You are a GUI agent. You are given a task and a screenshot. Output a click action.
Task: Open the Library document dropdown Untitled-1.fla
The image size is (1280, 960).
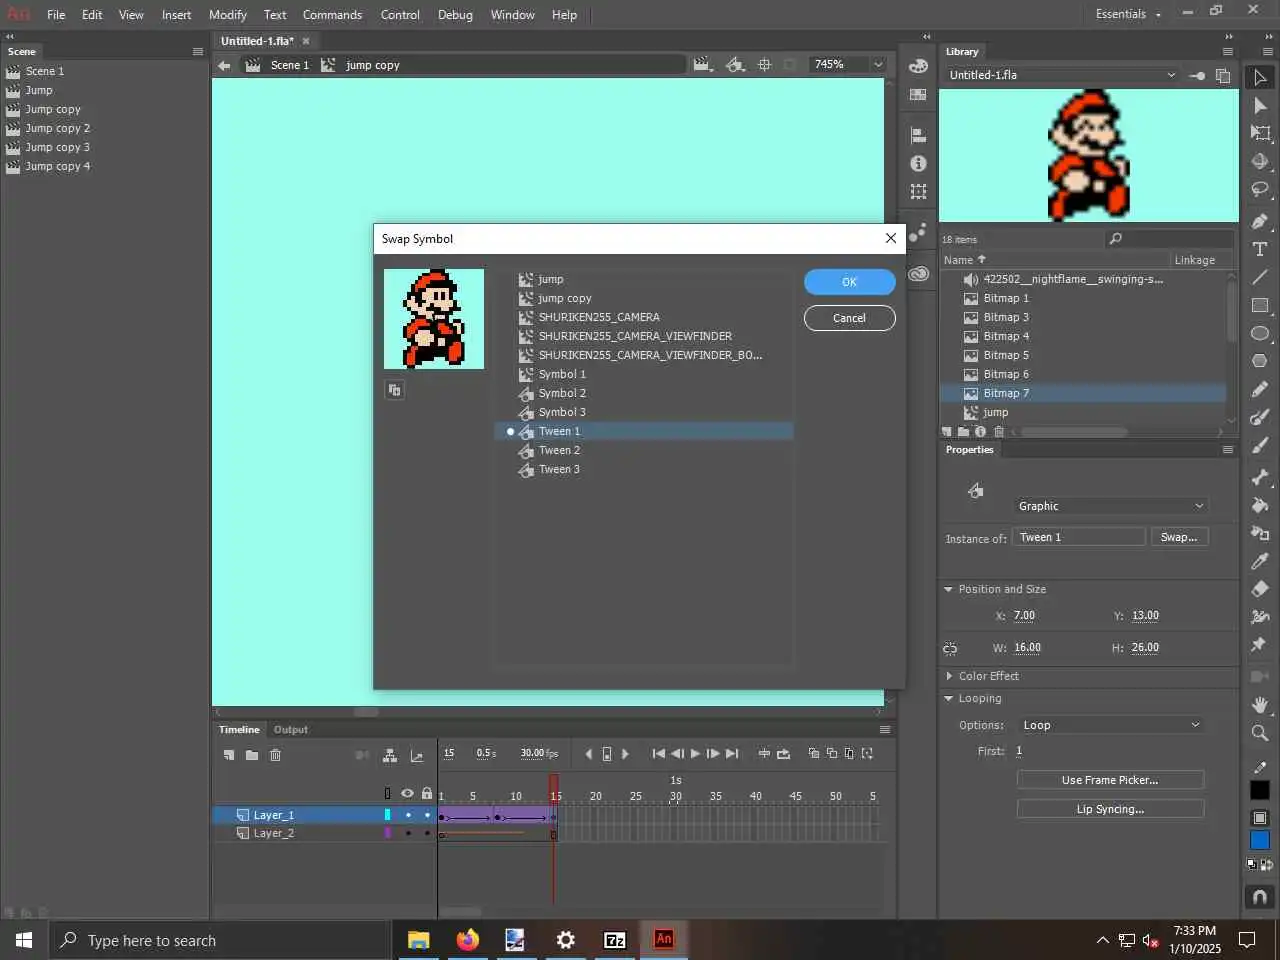tap(1062, 75)
